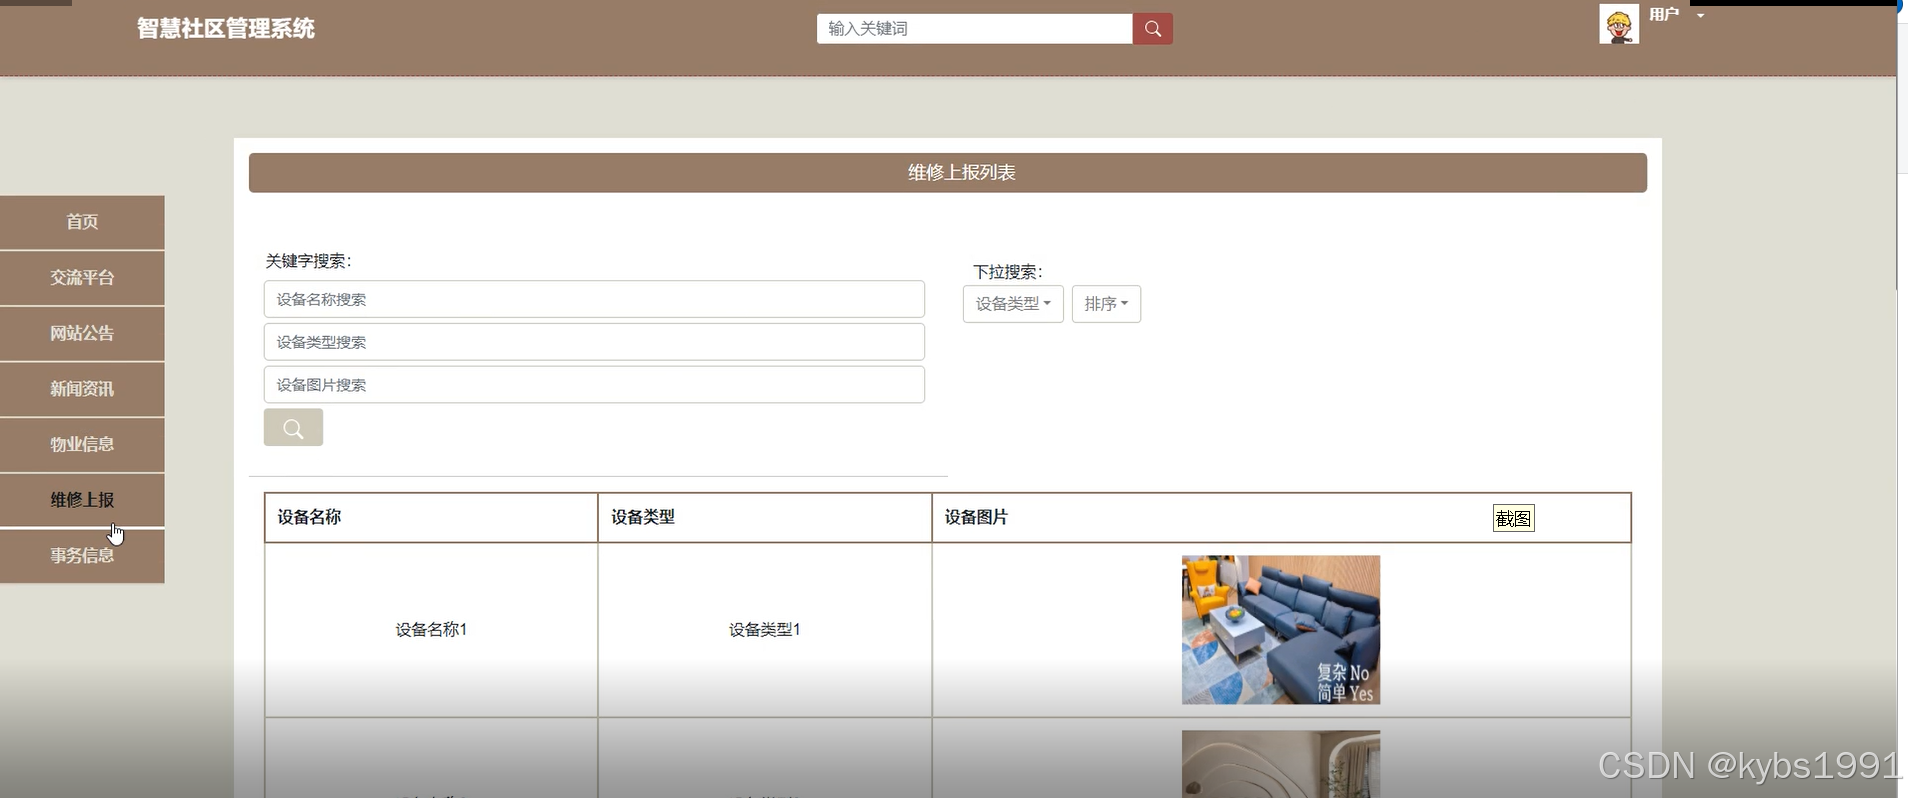Image resolution: width=1908 pixels, height=798 pixels.
Task: Open 事务信息 in the sidebar
Action: (82, 556)
